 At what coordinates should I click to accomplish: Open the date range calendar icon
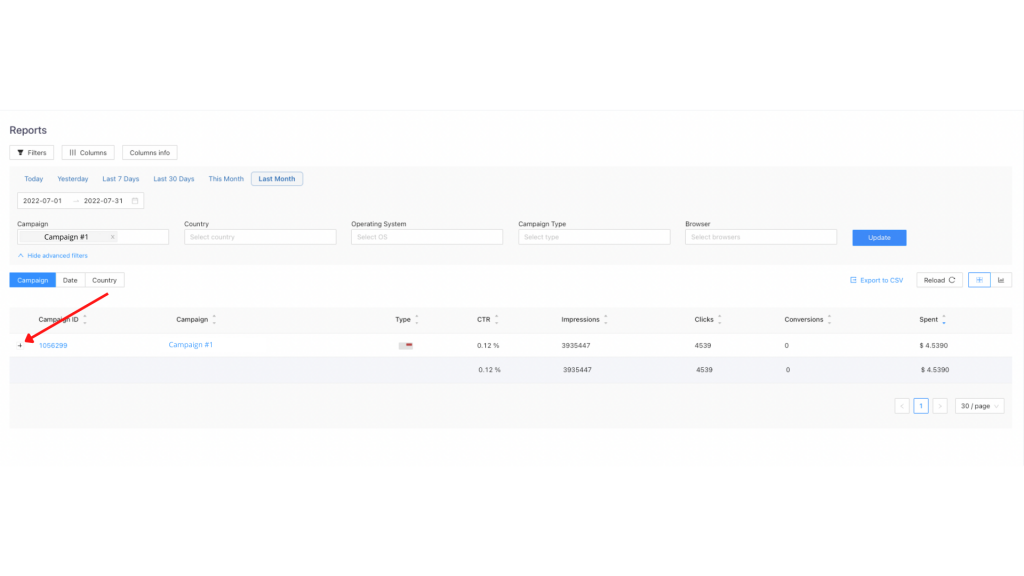coord(136,200)
